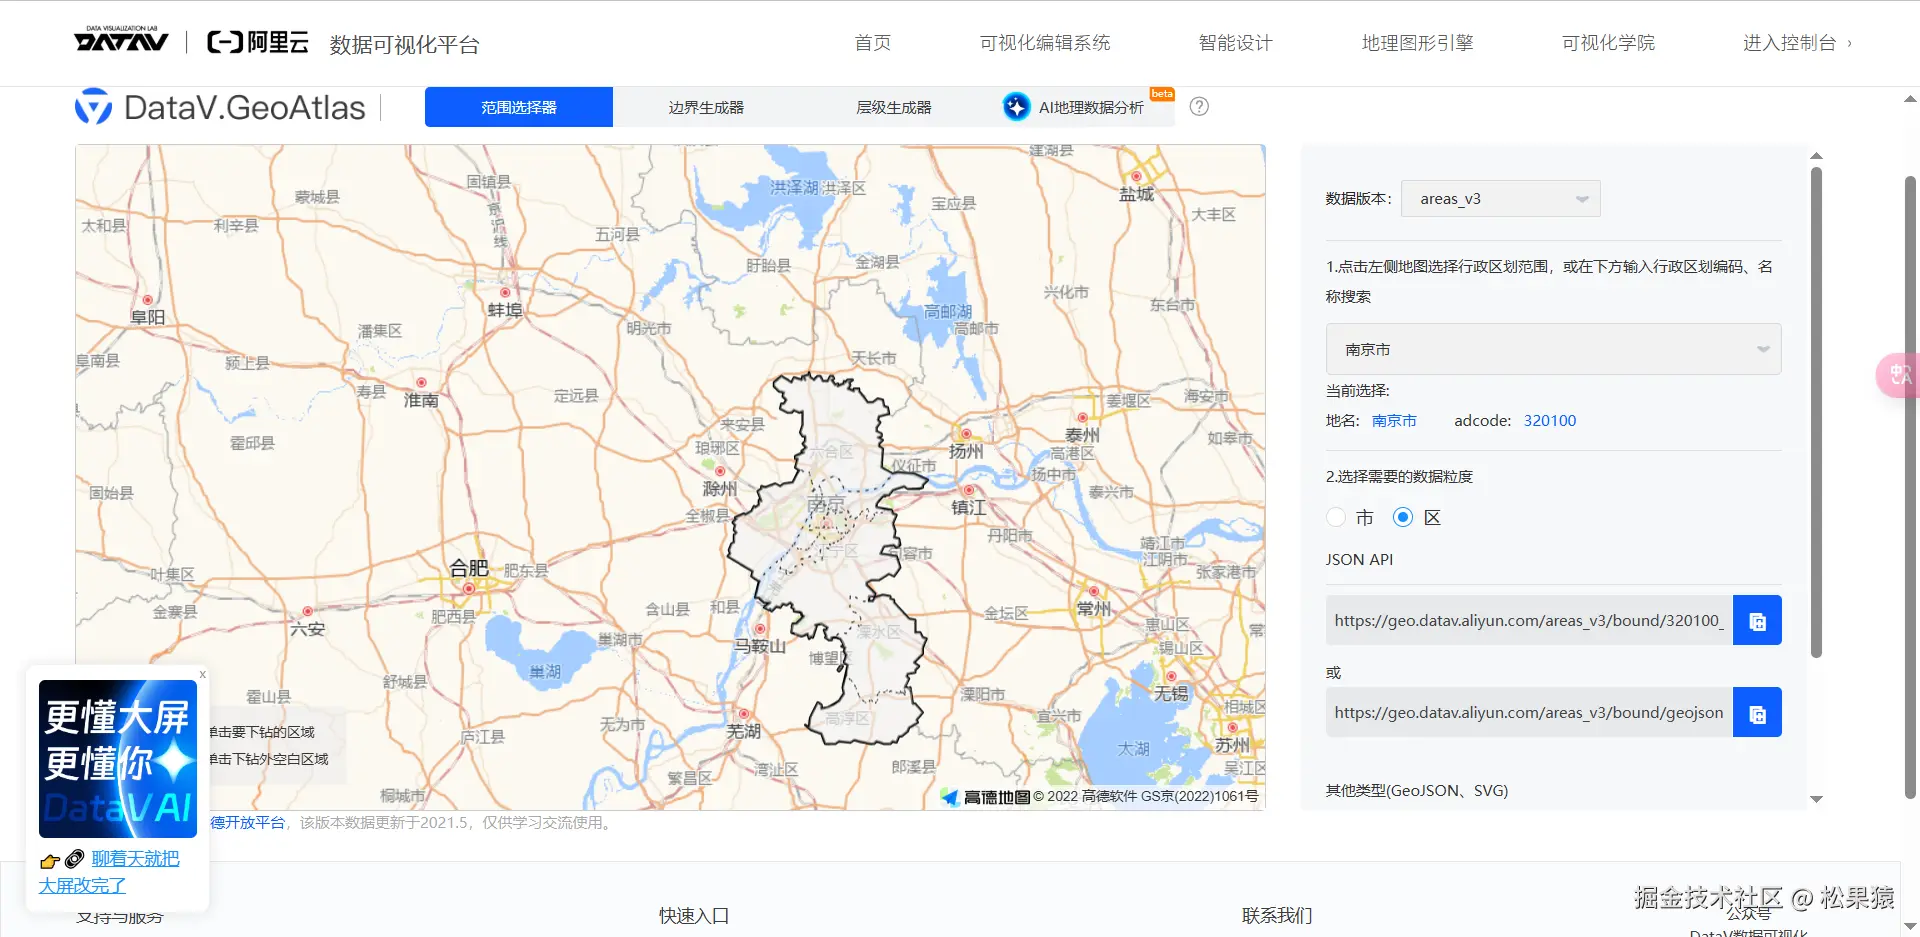Click 六安 on the map
The image size is (1920, 937).
(x=307, y=629)
